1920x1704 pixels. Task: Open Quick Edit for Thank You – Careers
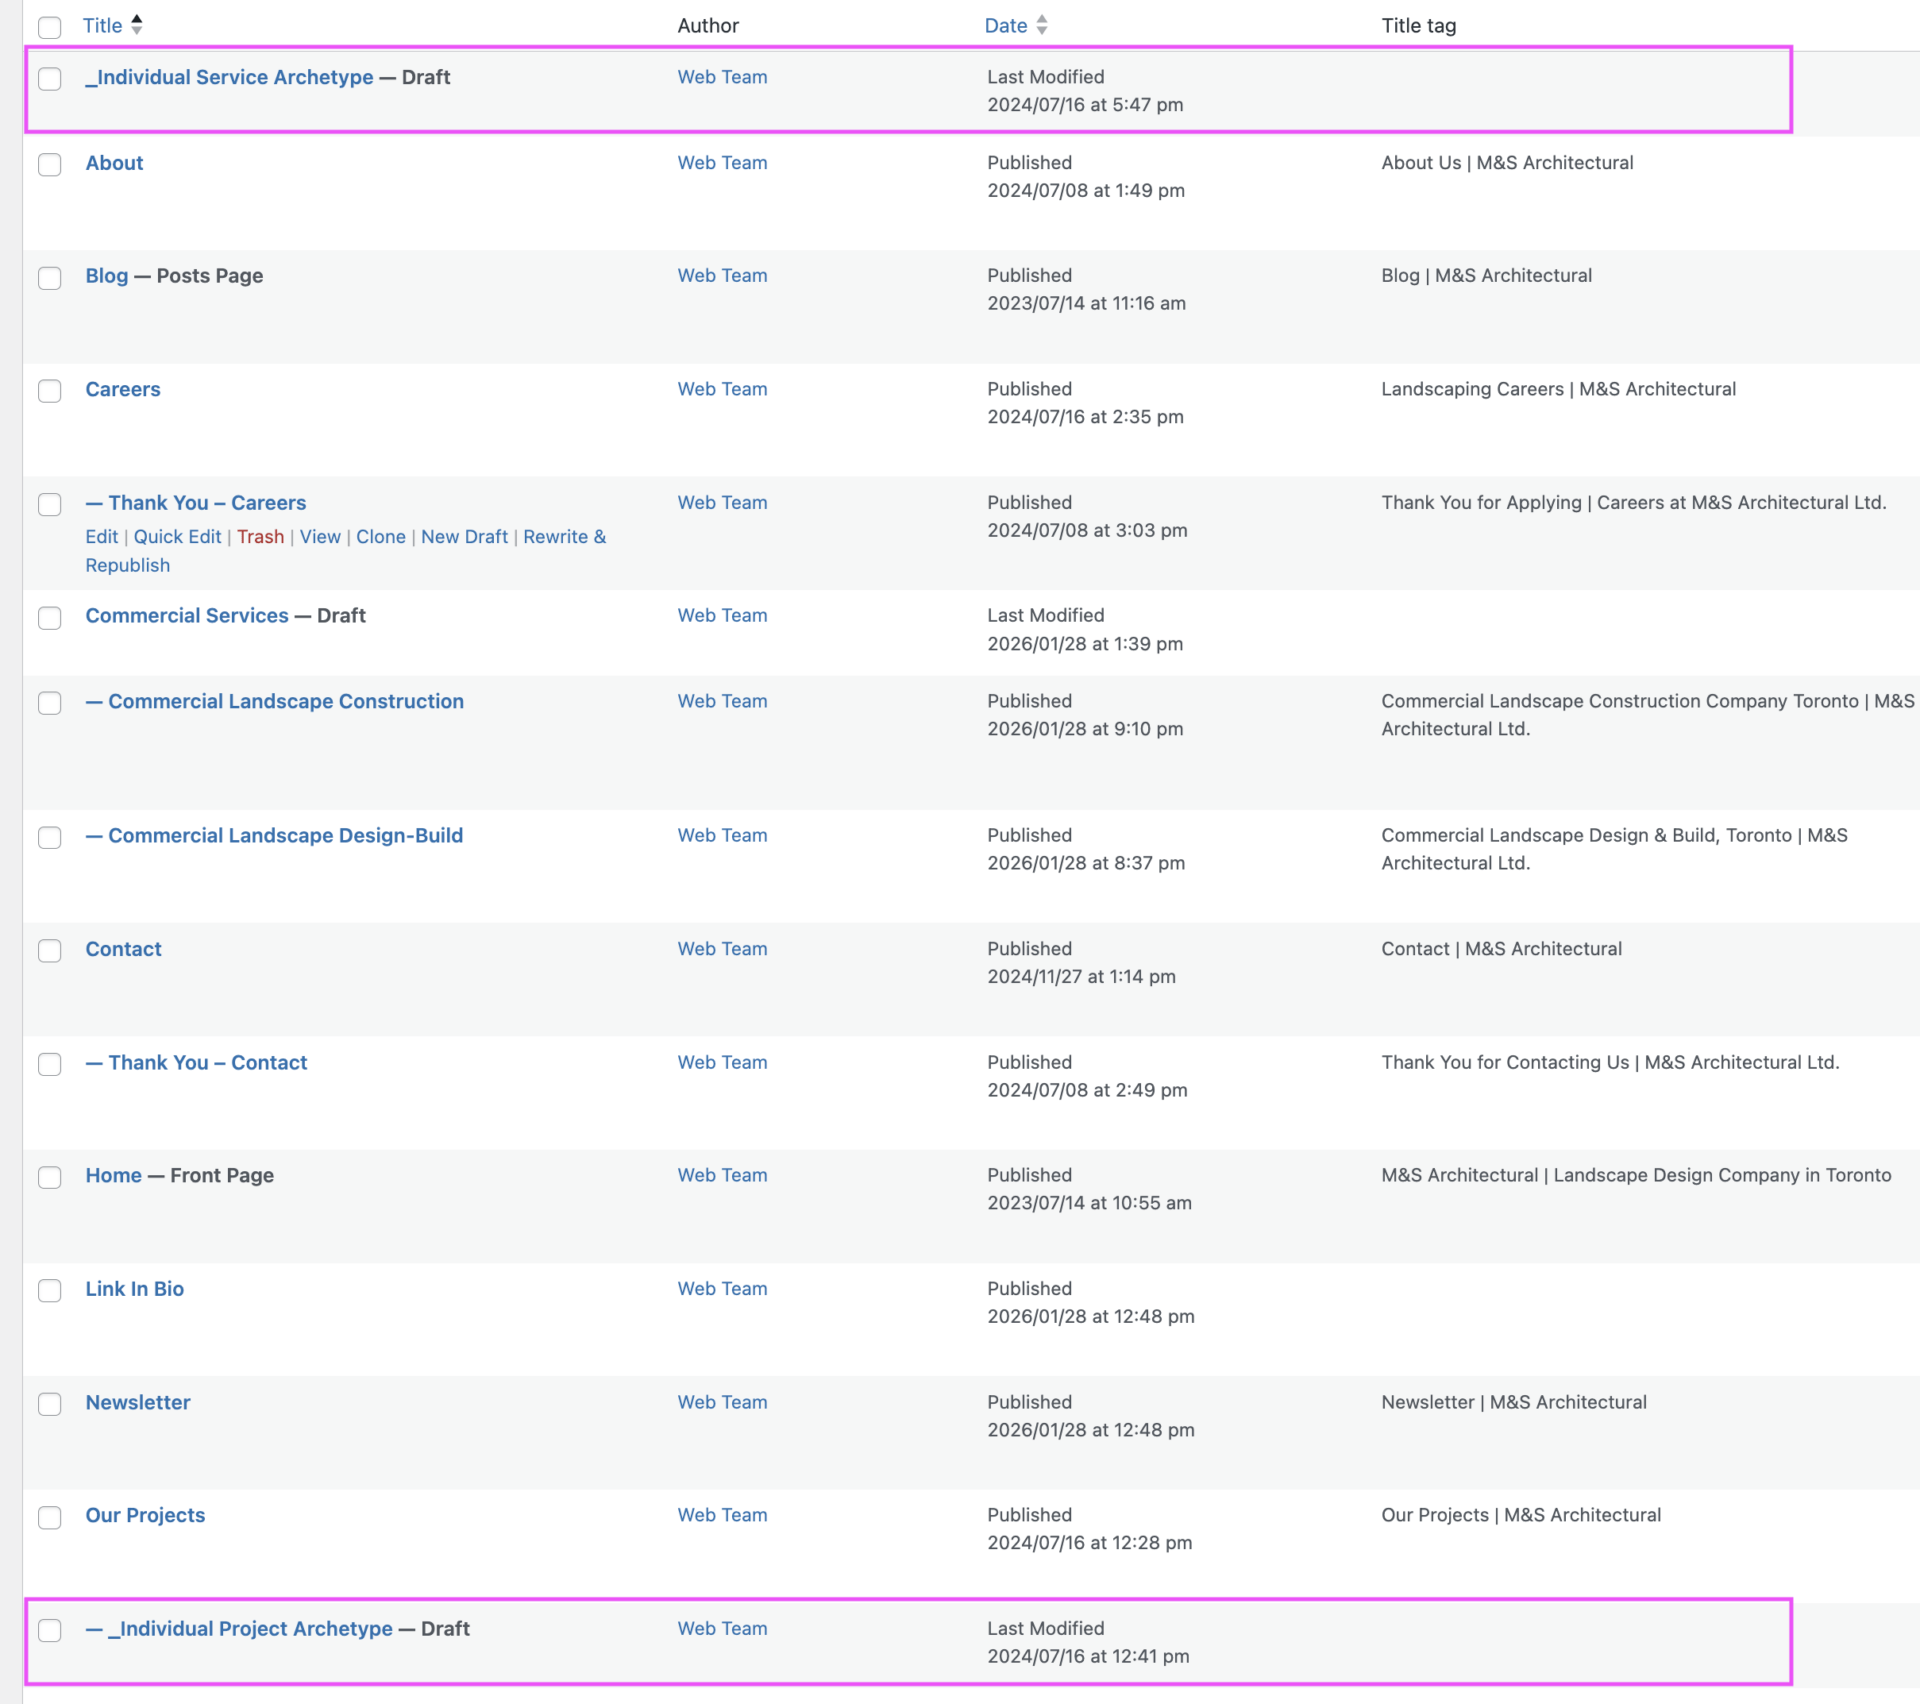click(x=177, y=537)
